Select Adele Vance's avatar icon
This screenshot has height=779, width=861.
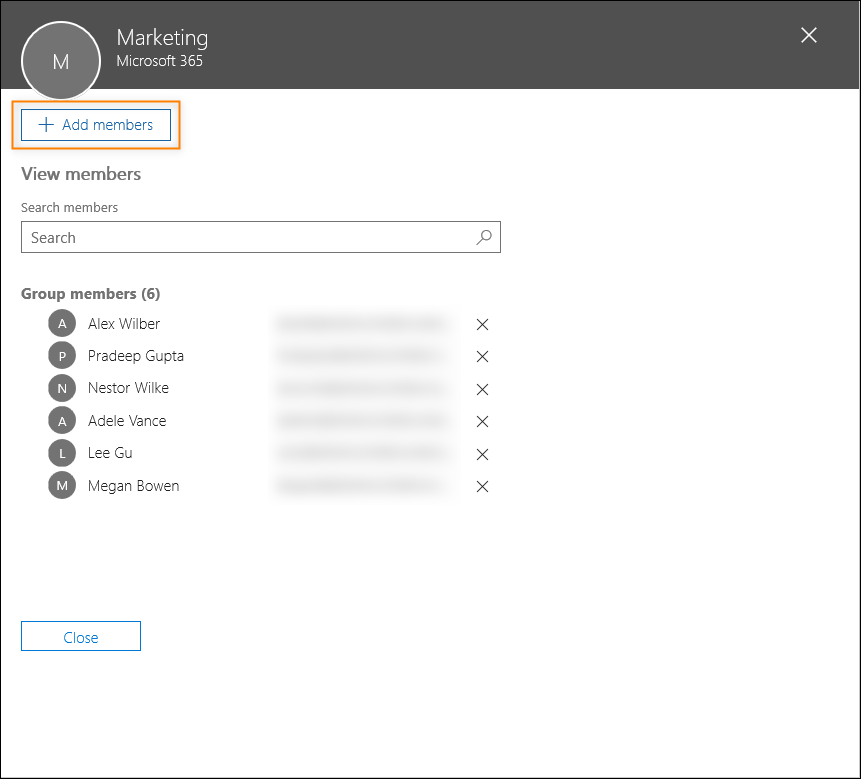[61, 420]
